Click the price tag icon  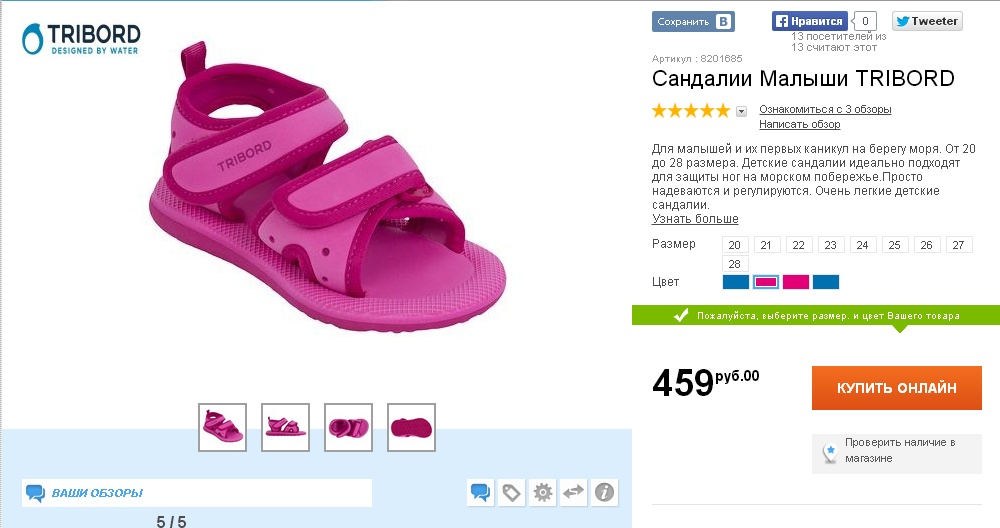click(511, 492)
